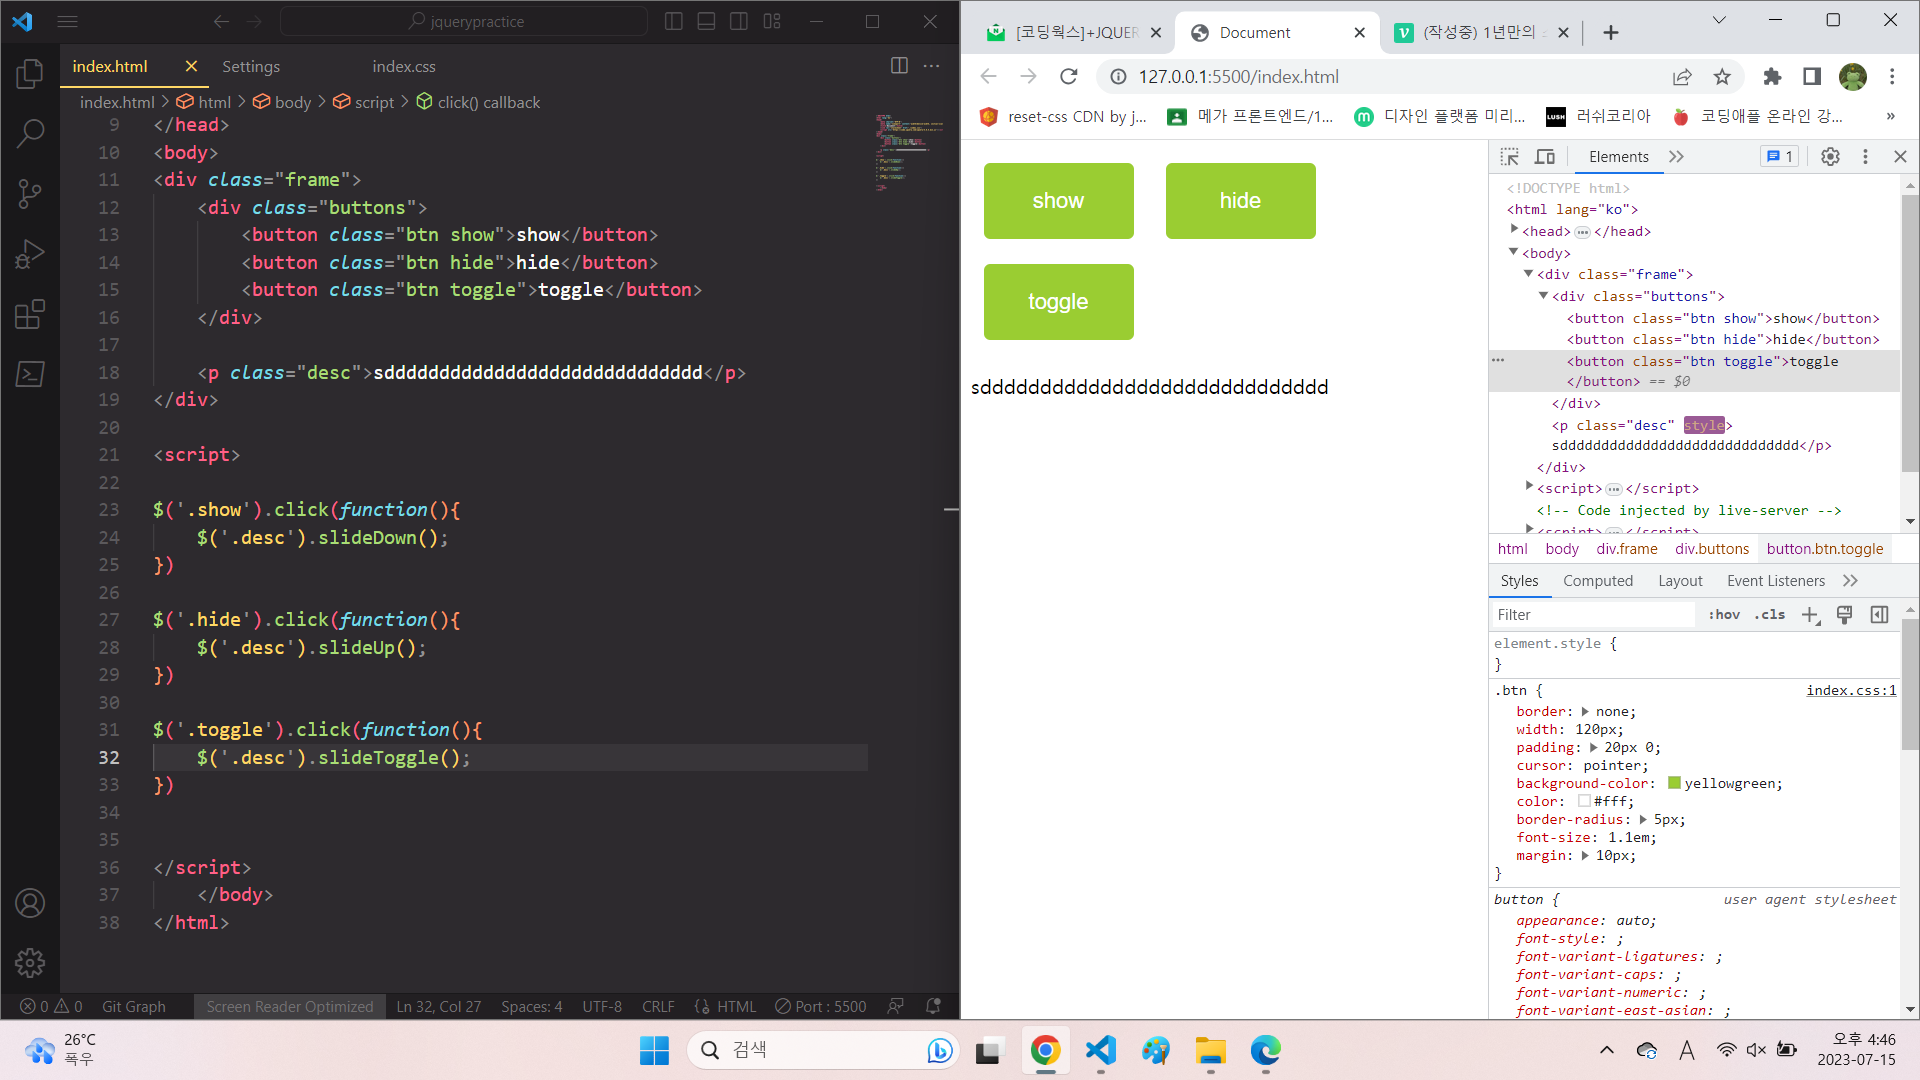The width and height of the screenshot is (1920, 1080).
Task: Open Layout tab in DevTools
Action: [1680, 581]
